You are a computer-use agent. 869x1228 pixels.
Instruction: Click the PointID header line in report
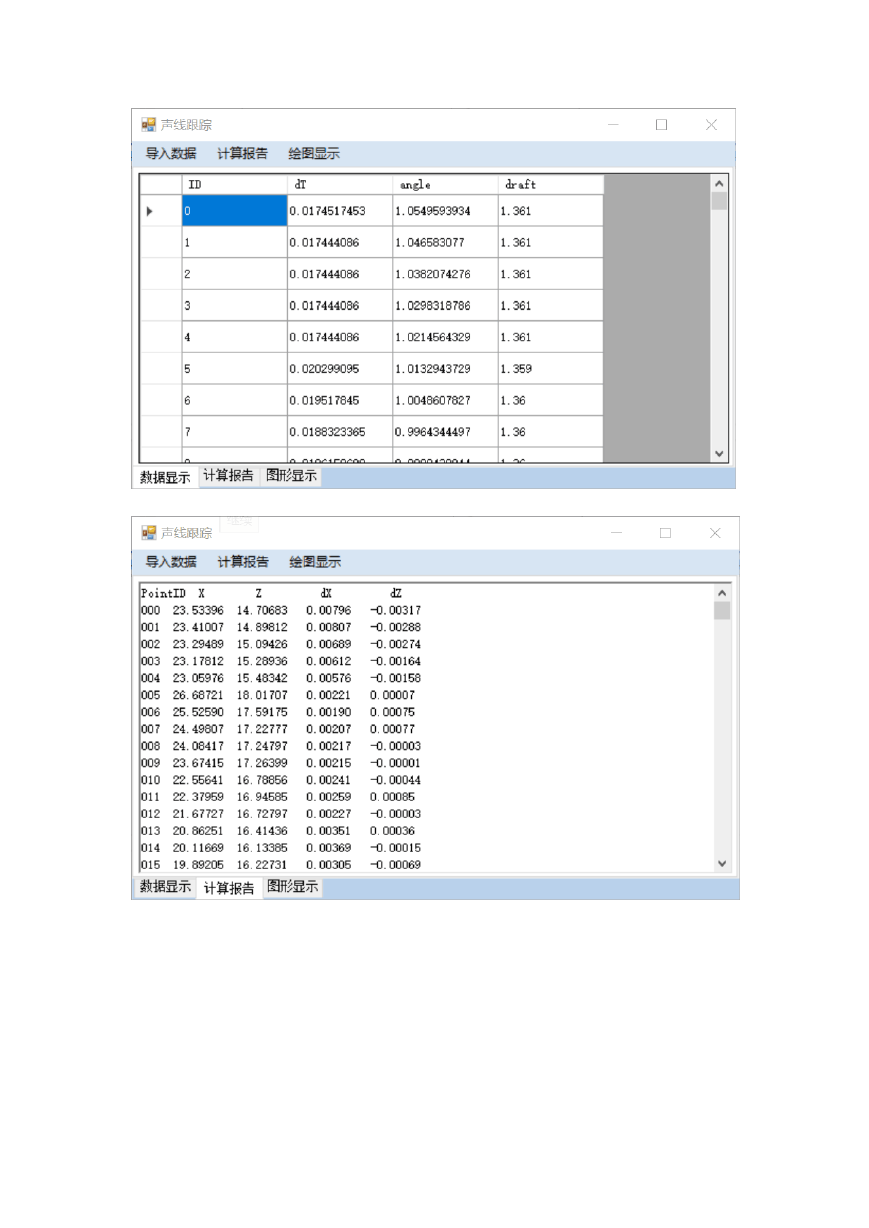(x=271, y=593)
